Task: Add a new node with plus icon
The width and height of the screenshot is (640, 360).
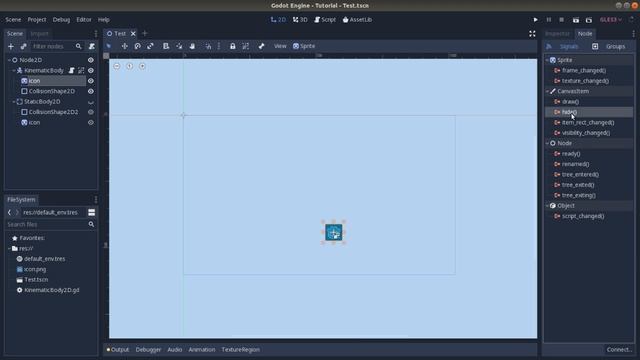Action: 11,47
